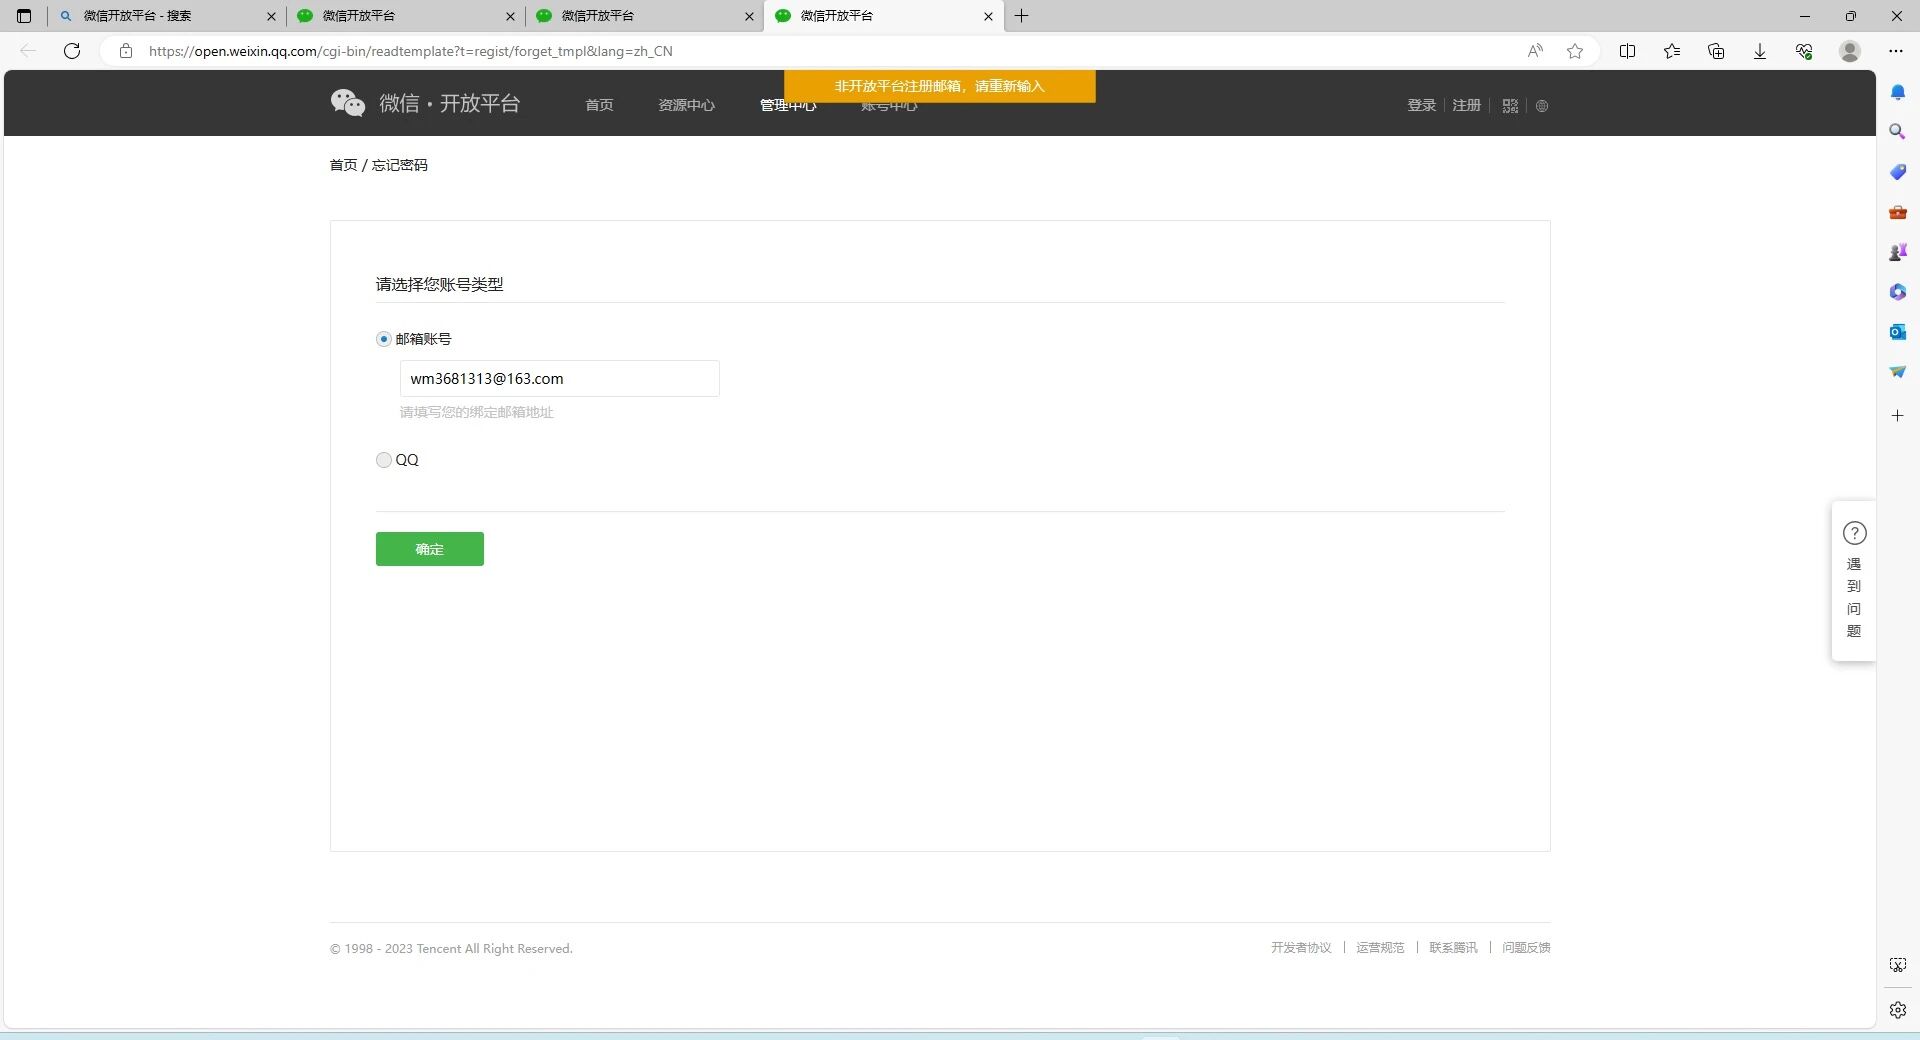Refresh the current page
Image resolution: width=1920 pixels, height=1040 pixels.
pyautogui.click(x=72, y=51)
